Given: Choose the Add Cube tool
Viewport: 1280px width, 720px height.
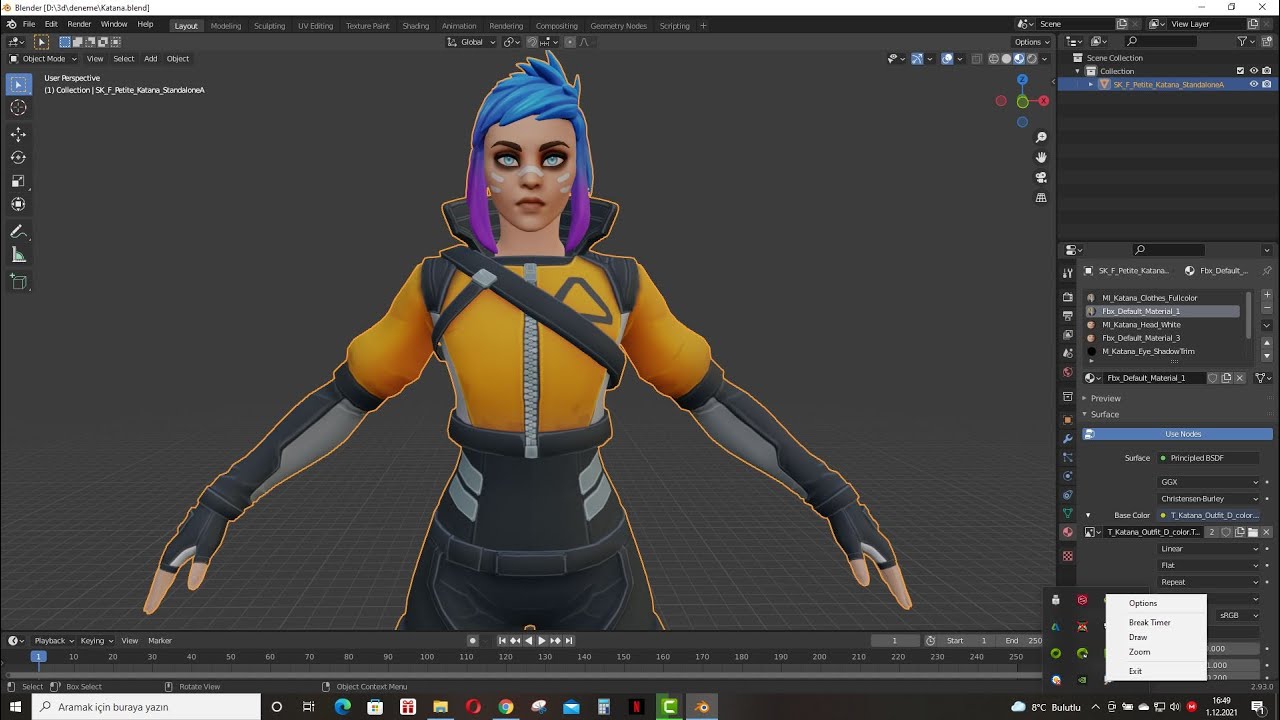Looking at the screenshot, I should click(x=18, y=281).
